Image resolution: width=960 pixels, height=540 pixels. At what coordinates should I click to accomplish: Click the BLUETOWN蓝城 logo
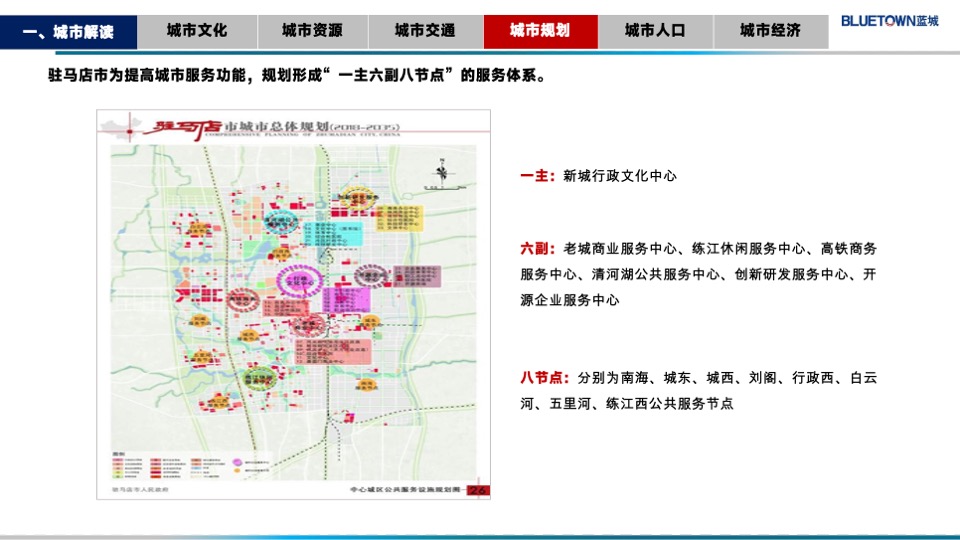890,20
